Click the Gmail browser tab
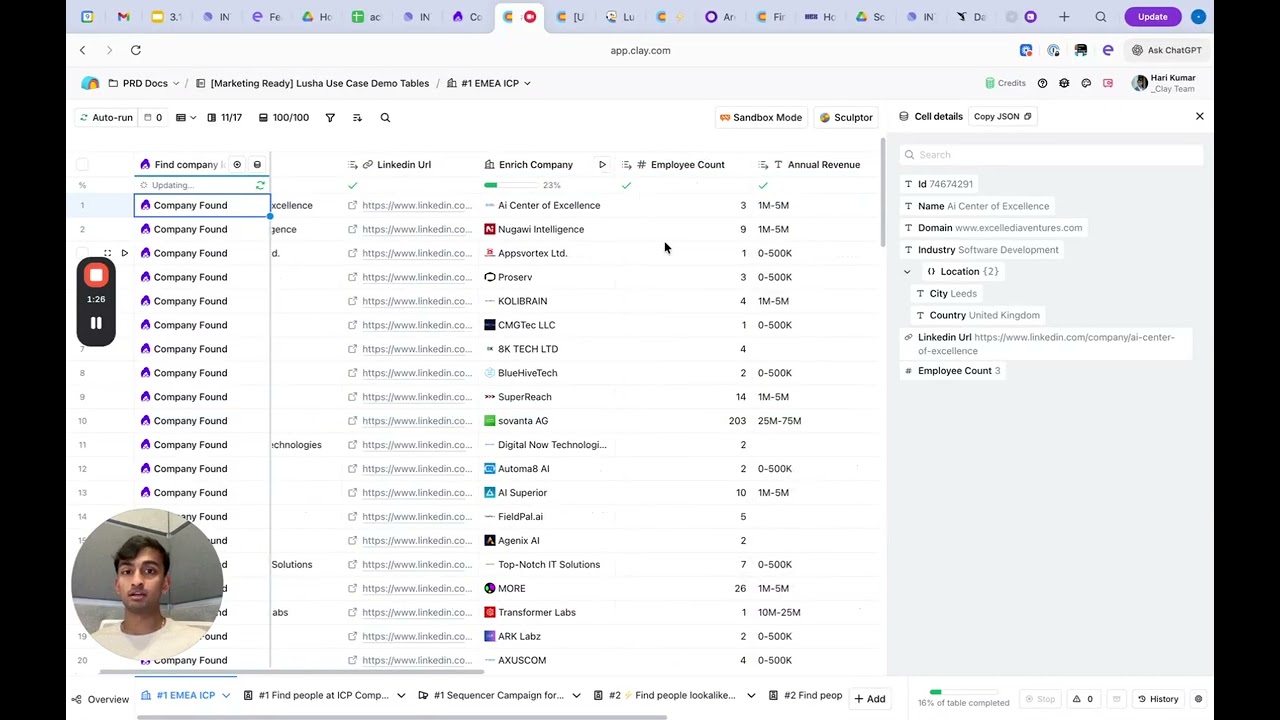Image resolution: width=1280 pixels, height=720 pixels. point(123,16)
